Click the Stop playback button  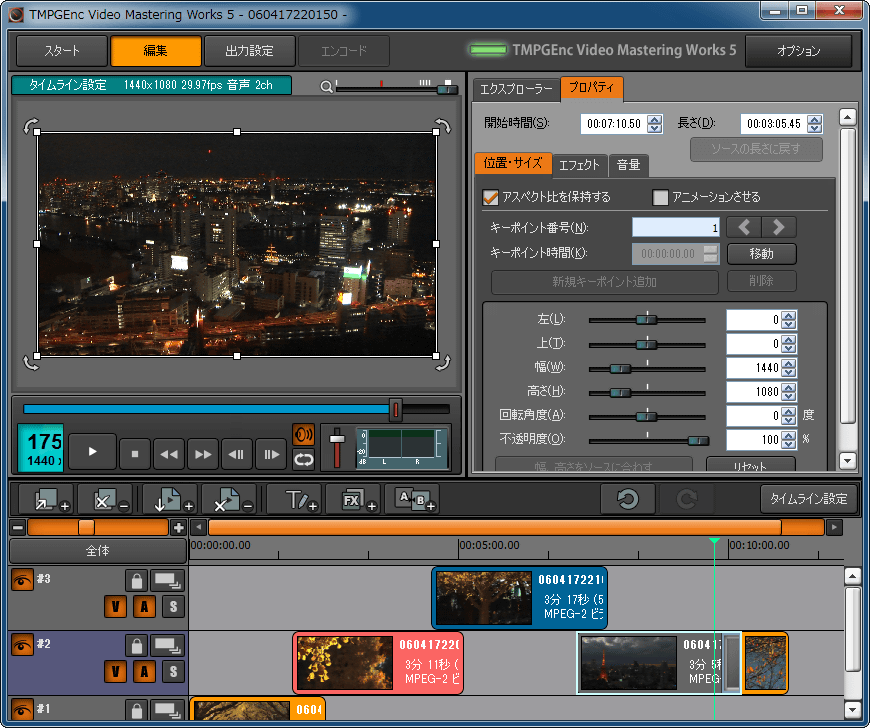(135, 454)
